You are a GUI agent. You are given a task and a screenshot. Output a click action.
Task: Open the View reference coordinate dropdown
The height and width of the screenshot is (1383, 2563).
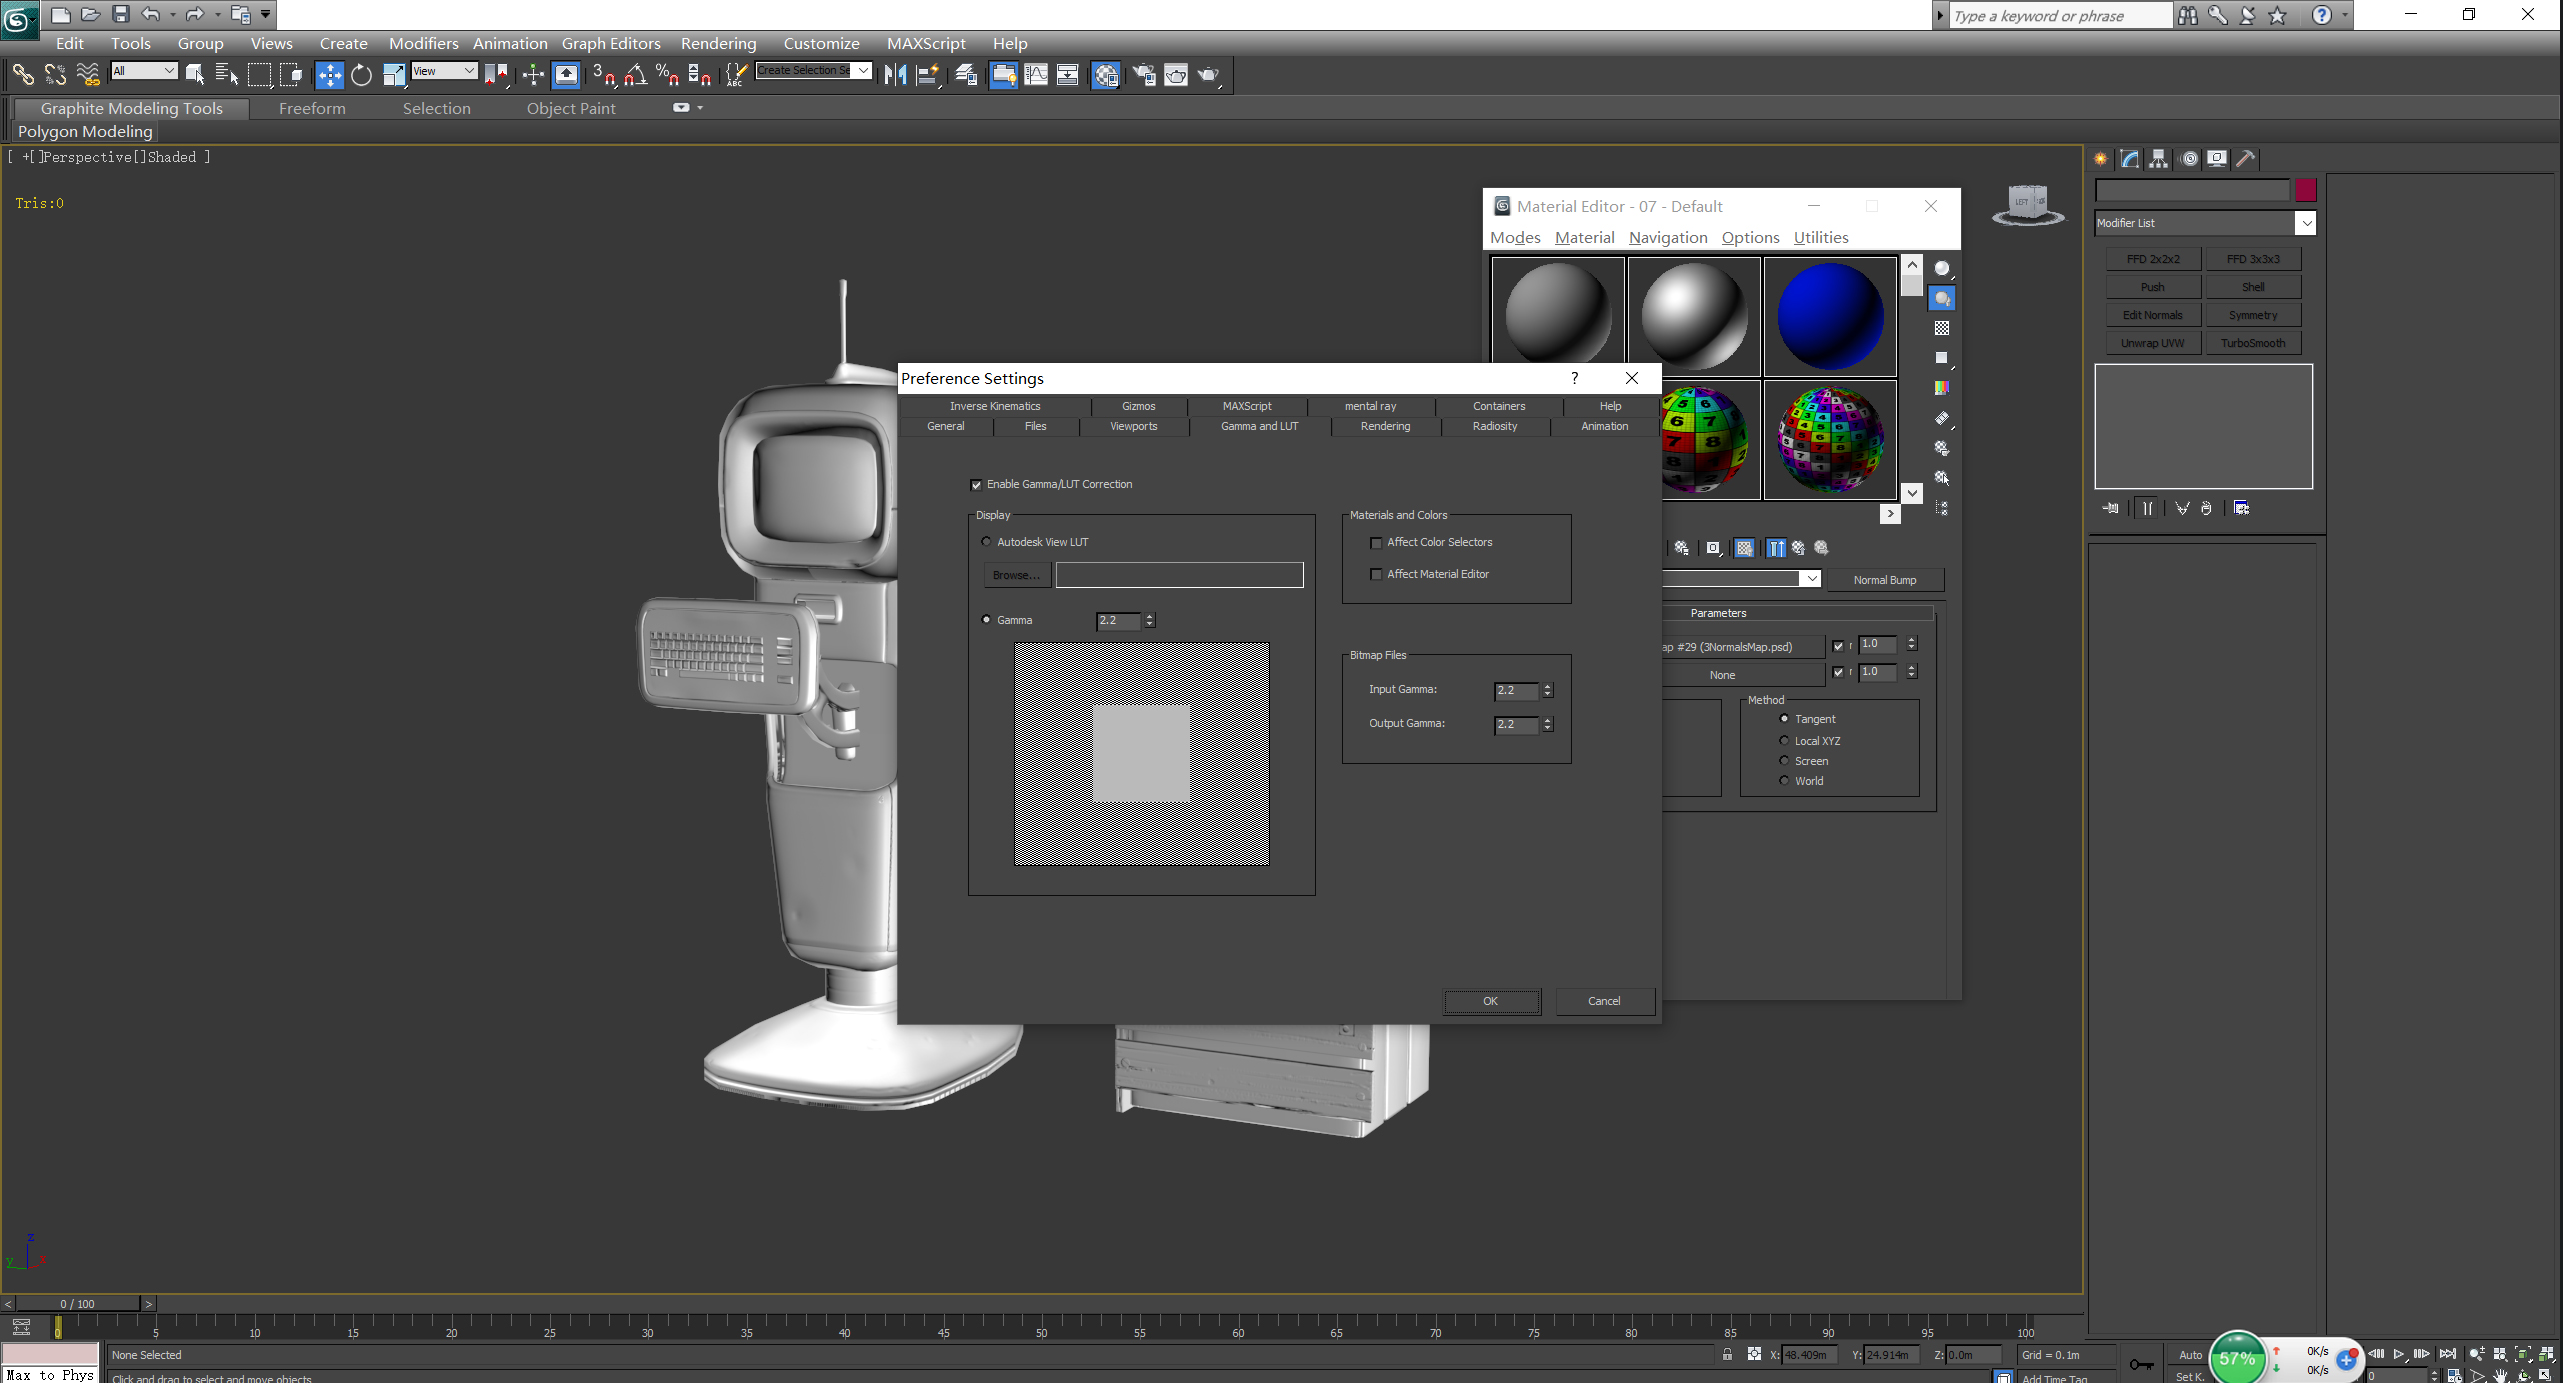(x=444, y=71)
